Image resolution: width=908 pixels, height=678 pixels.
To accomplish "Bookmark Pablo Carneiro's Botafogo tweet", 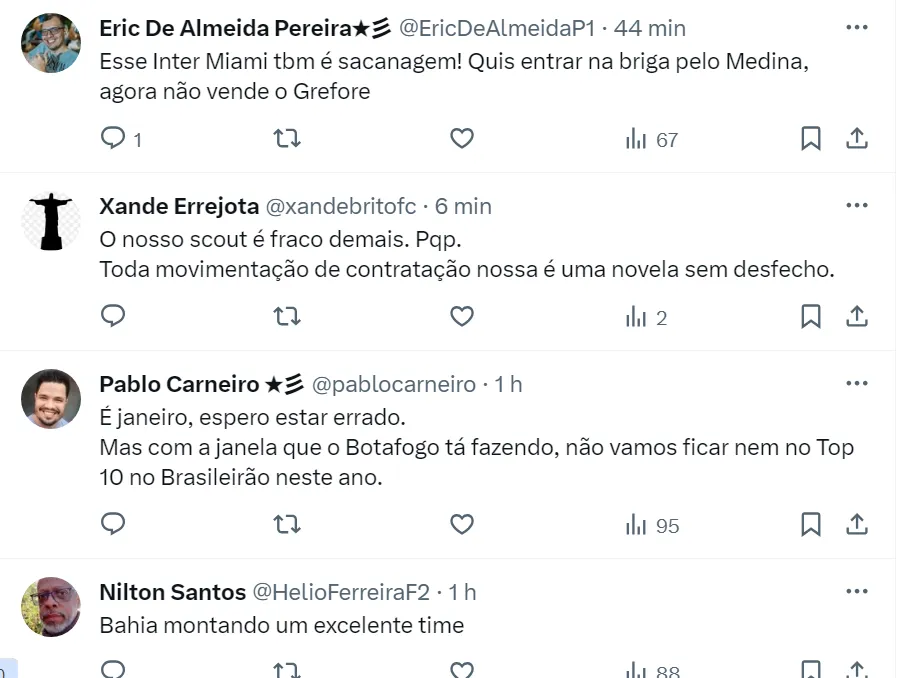I will tap(811, 524).
